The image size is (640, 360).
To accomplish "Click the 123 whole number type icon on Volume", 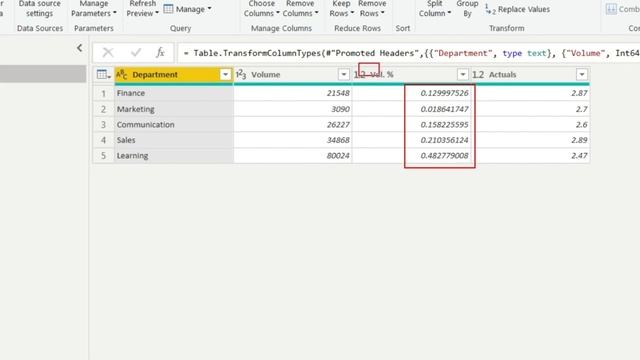I will (x=241, y=75).
